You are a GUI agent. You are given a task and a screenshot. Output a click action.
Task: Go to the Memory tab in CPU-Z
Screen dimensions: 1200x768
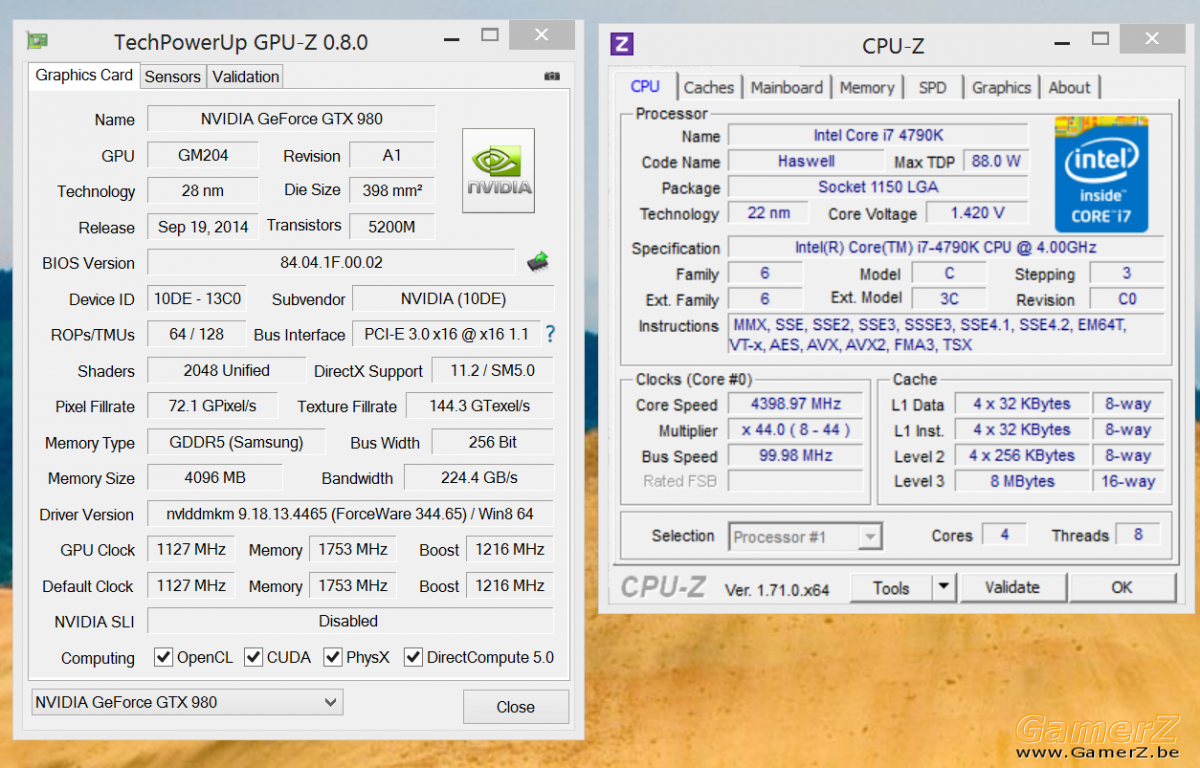click(x=867, y=87)
